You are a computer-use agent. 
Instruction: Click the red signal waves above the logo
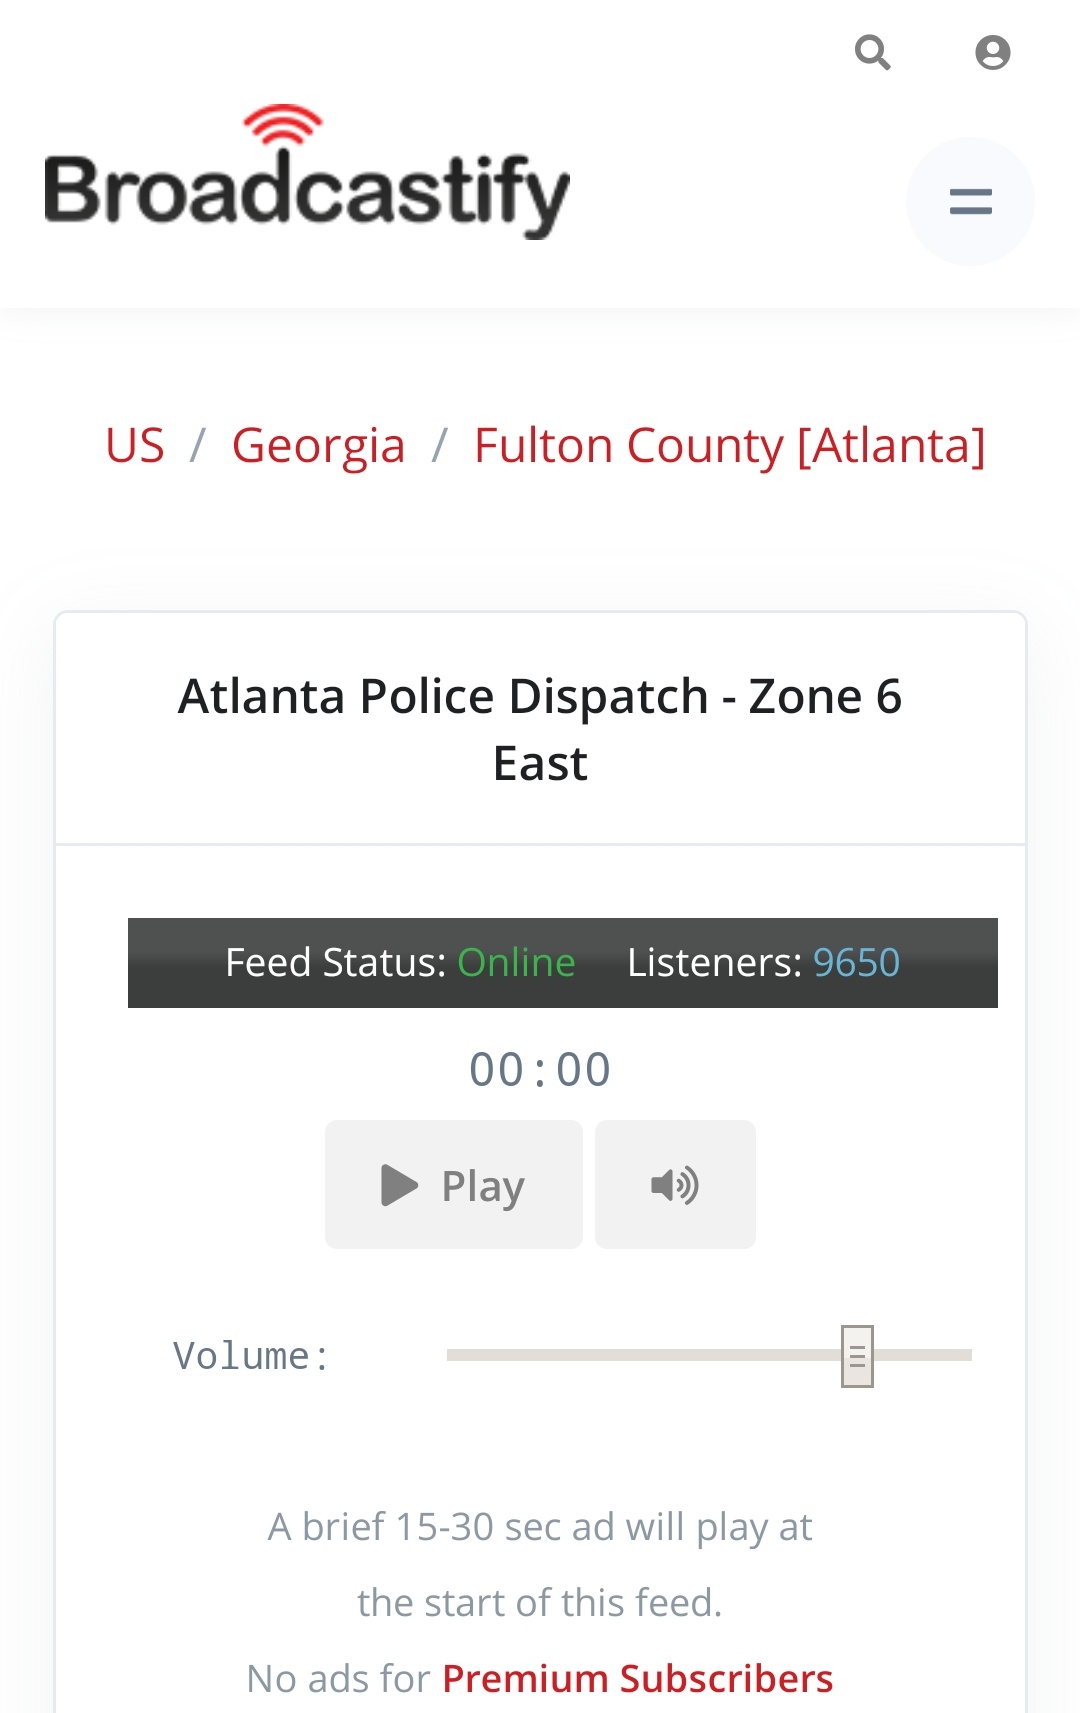pos(283,125)
